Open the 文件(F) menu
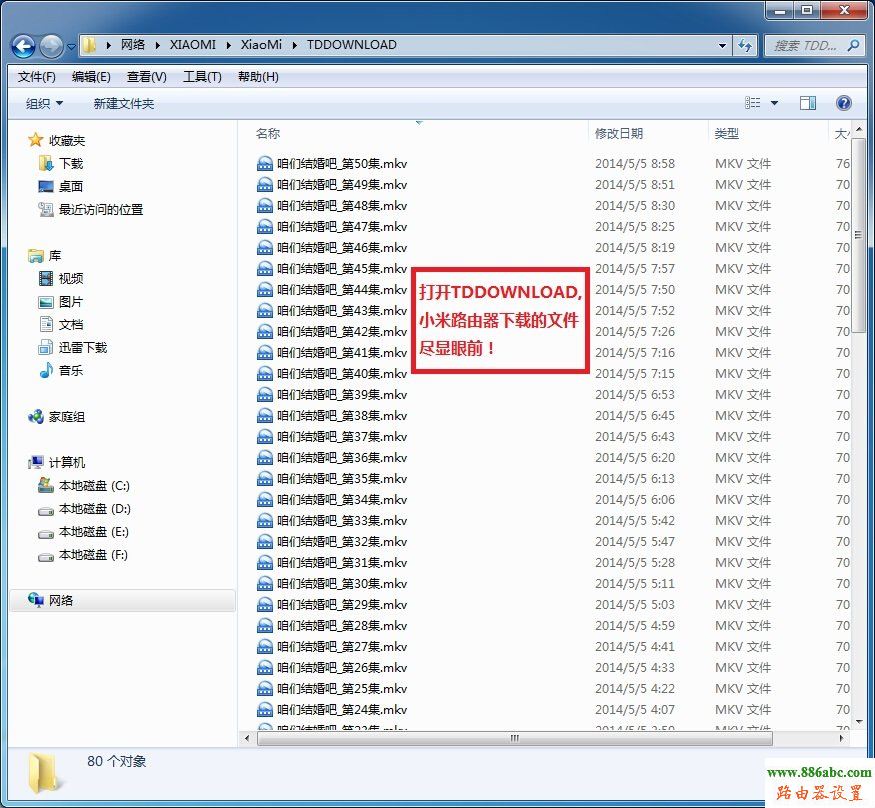The height and width of the screenshot is (808, 875). pos(37,77)
